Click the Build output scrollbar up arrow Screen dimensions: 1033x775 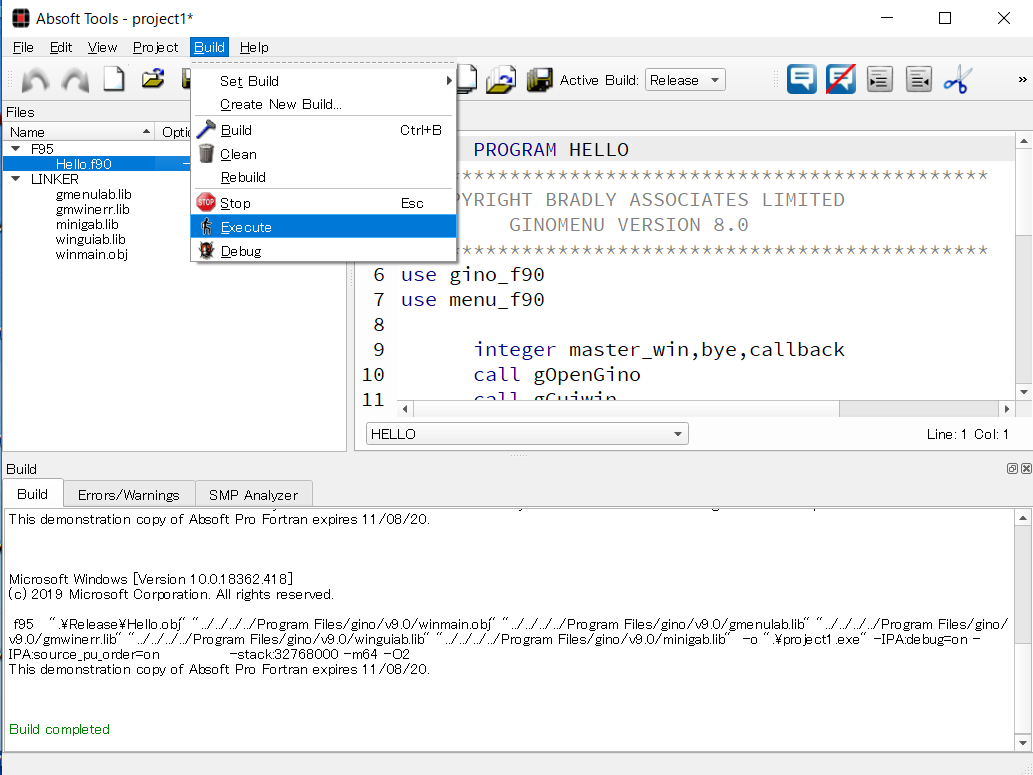point(1023,519)
